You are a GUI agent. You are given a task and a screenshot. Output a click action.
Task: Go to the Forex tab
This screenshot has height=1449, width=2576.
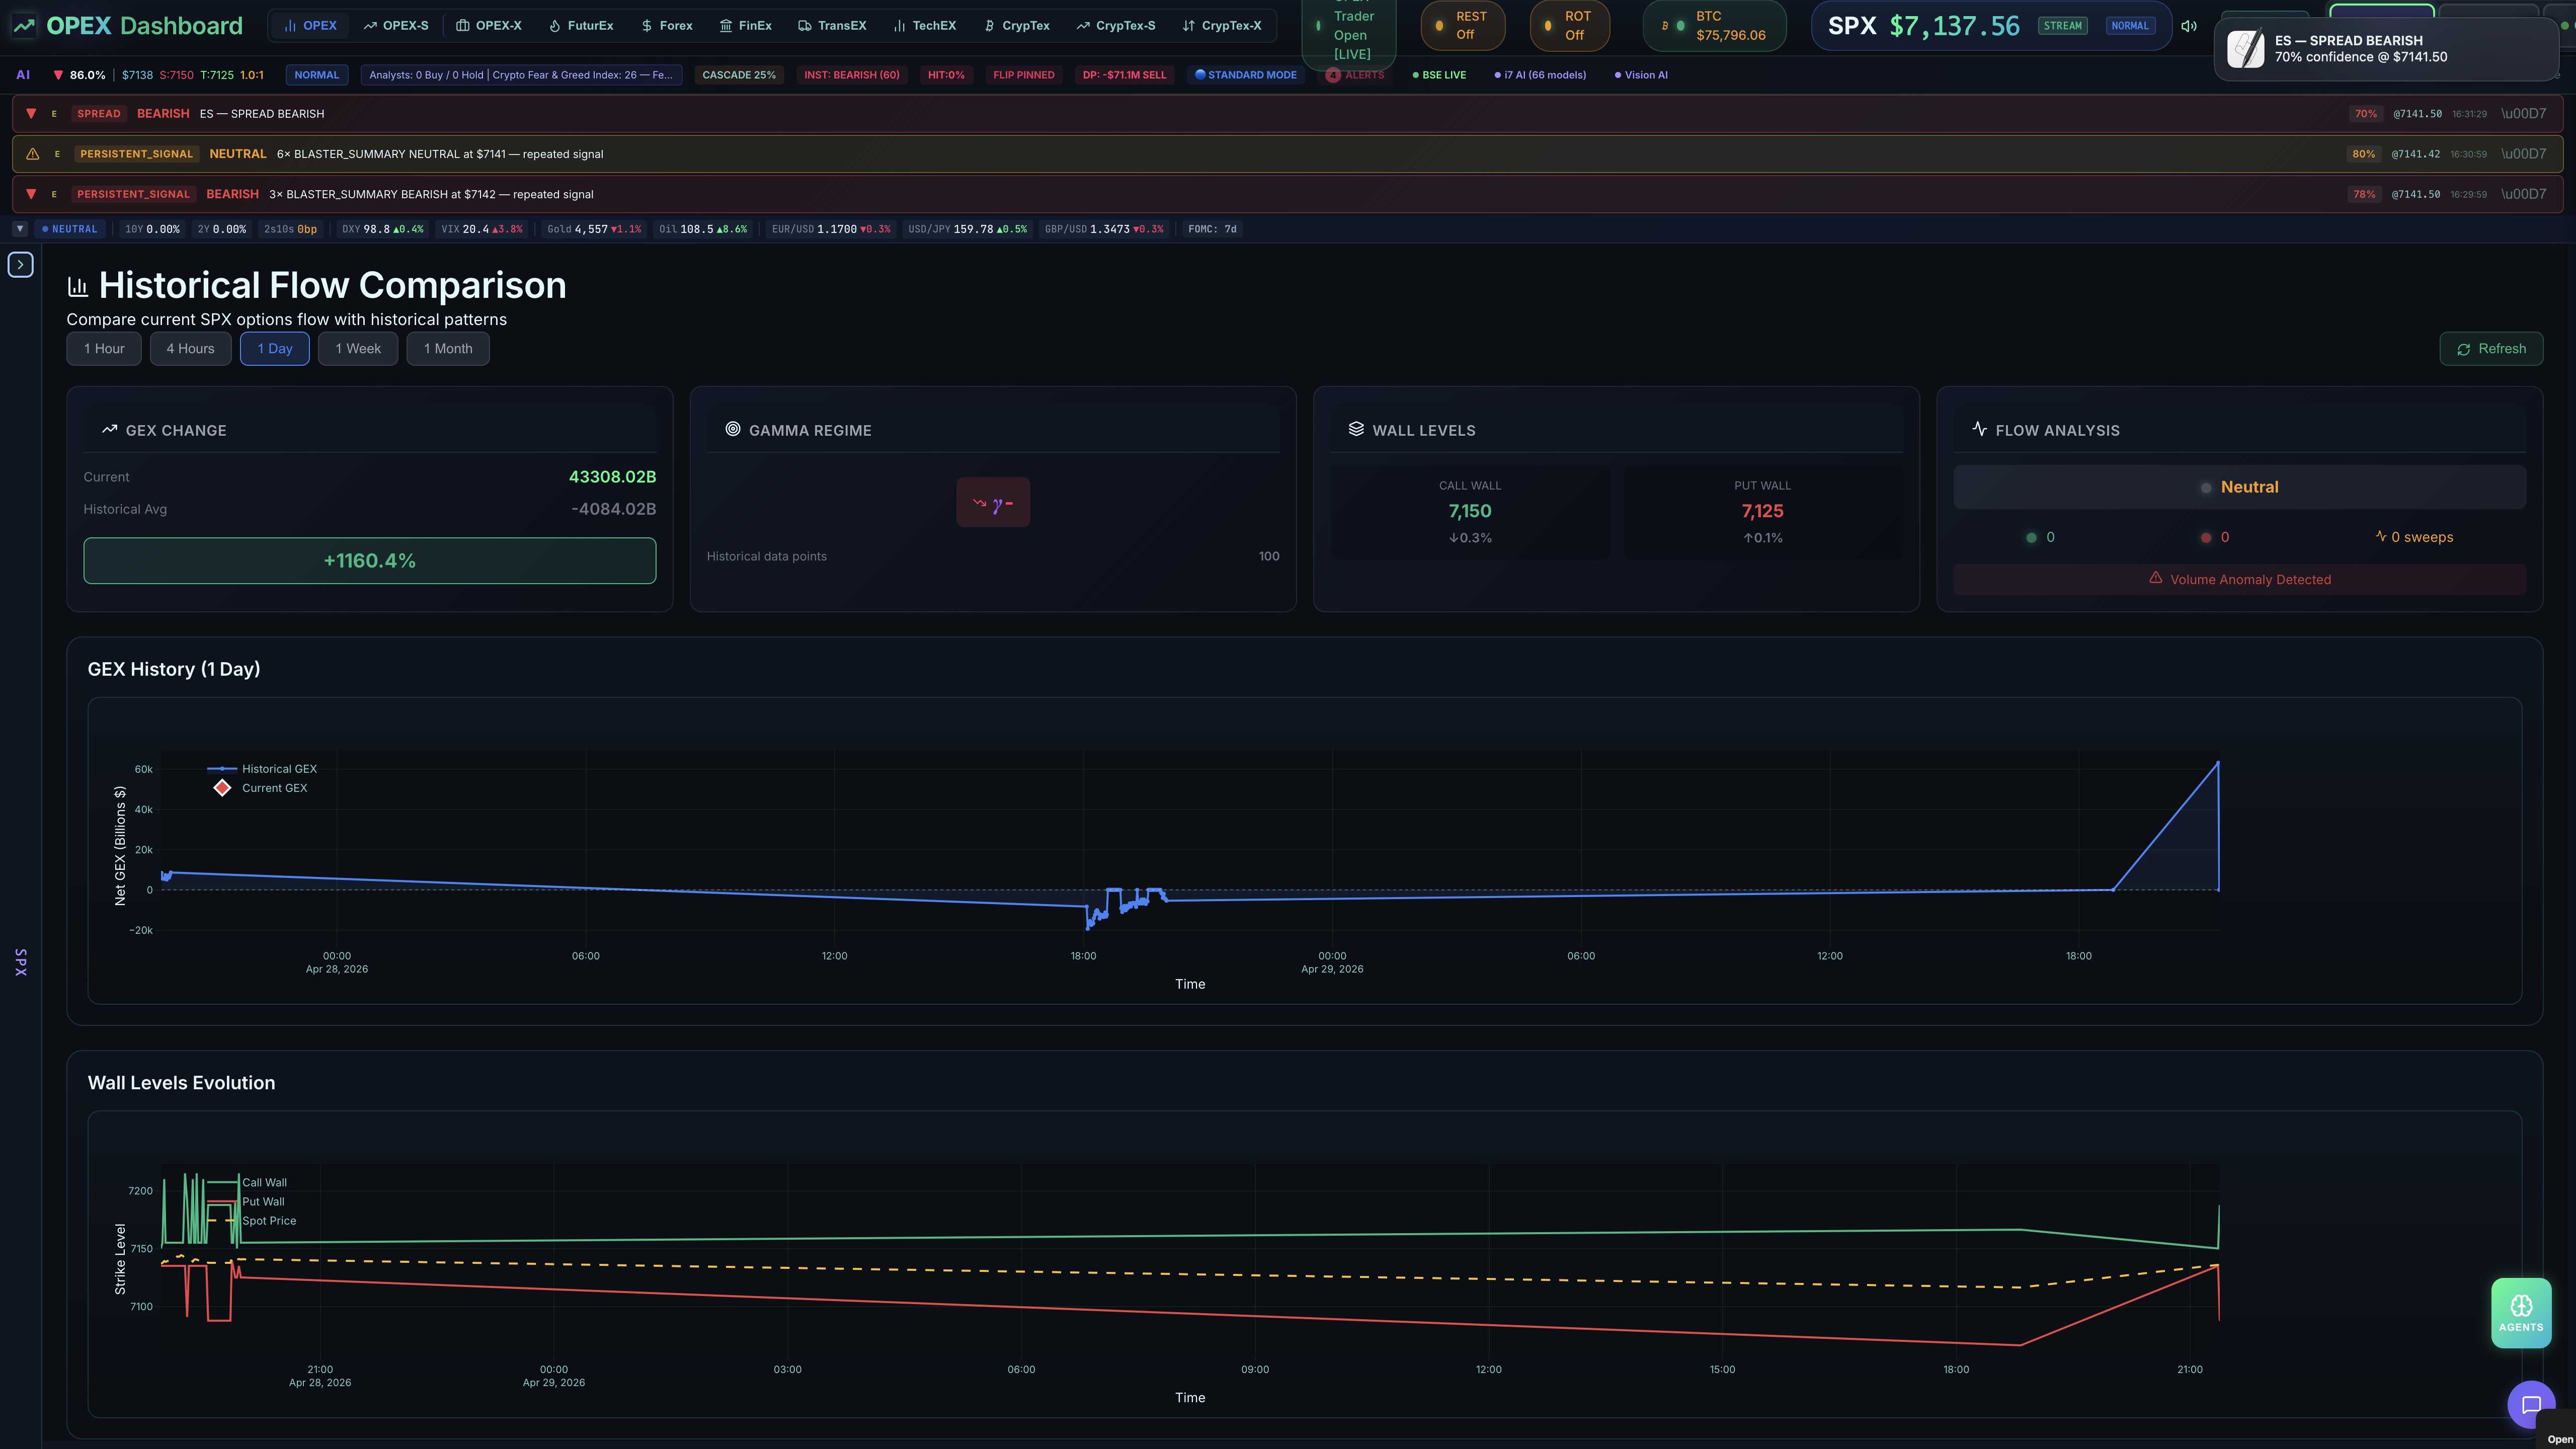pos(667,26)
